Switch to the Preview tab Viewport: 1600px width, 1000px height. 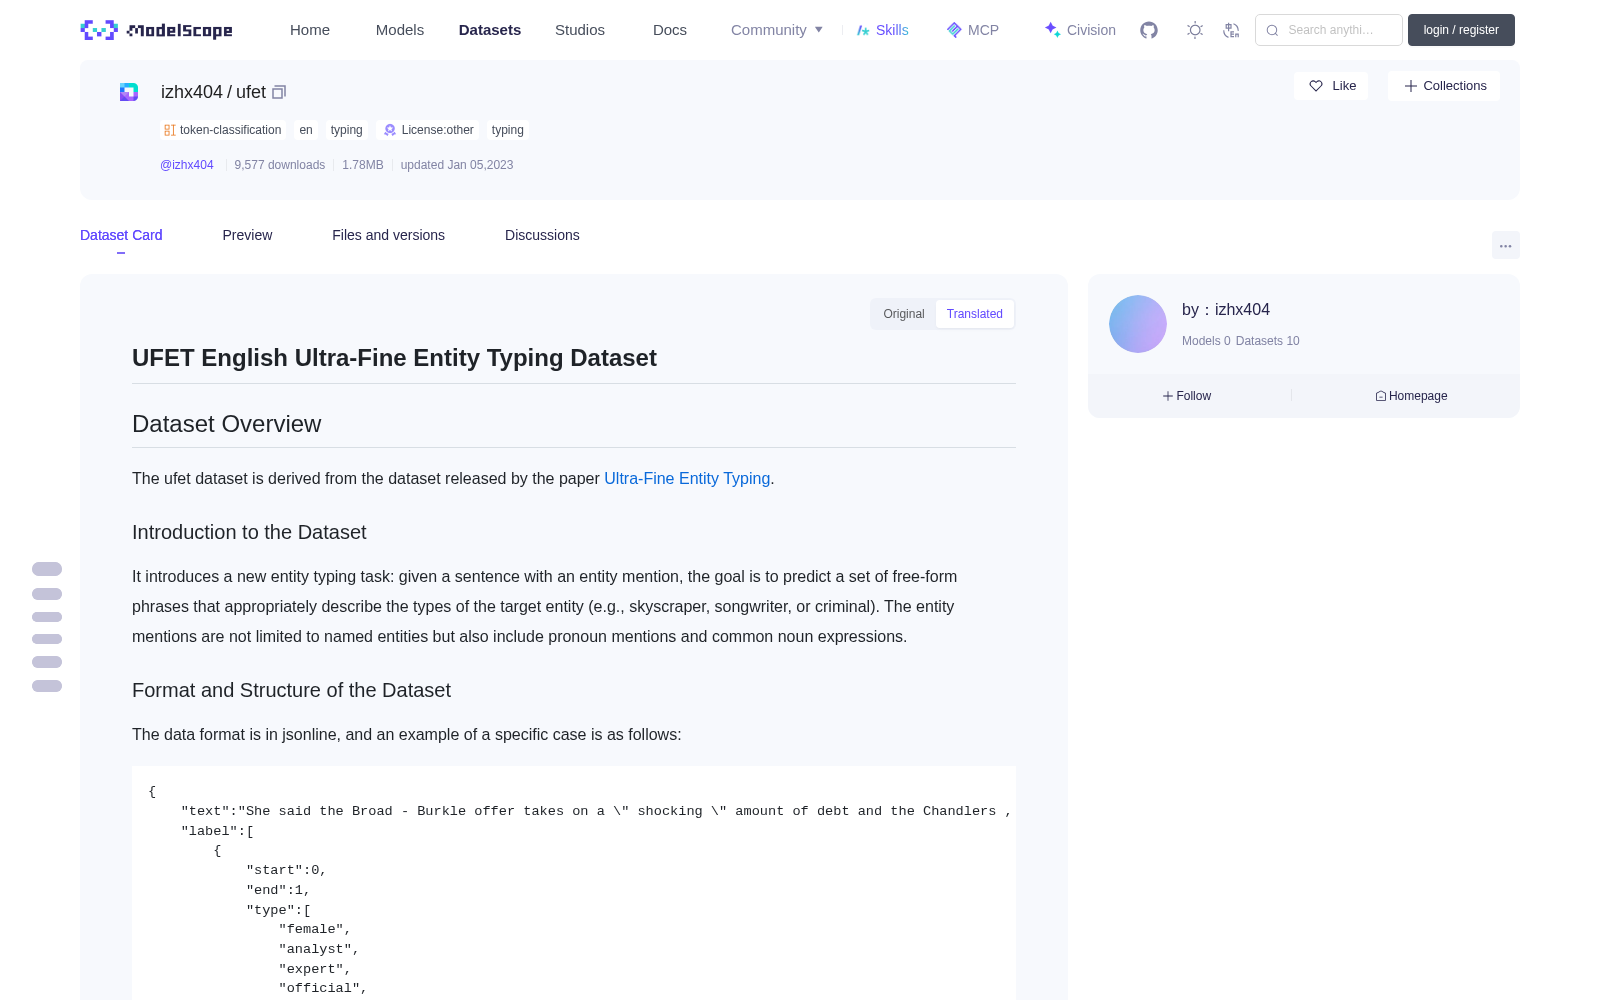coord(247,235)
